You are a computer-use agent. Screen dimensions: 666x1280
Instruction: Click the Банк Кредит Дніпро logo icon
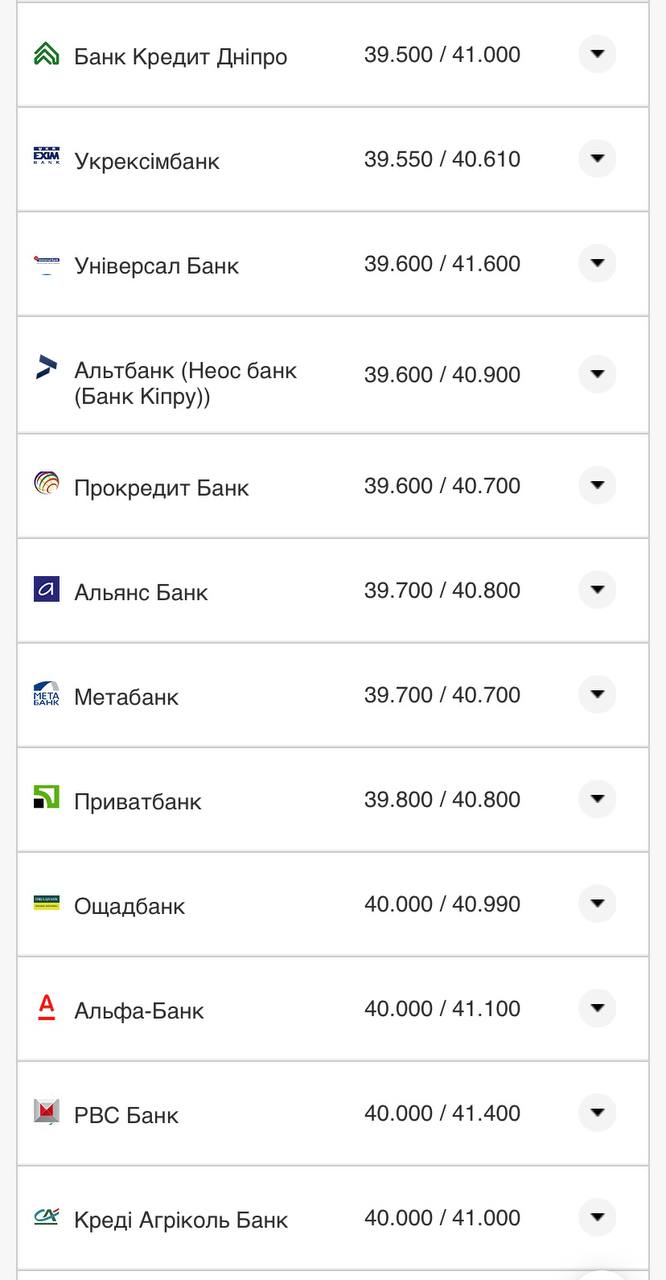pyautogui.click(x=46, y=55)
